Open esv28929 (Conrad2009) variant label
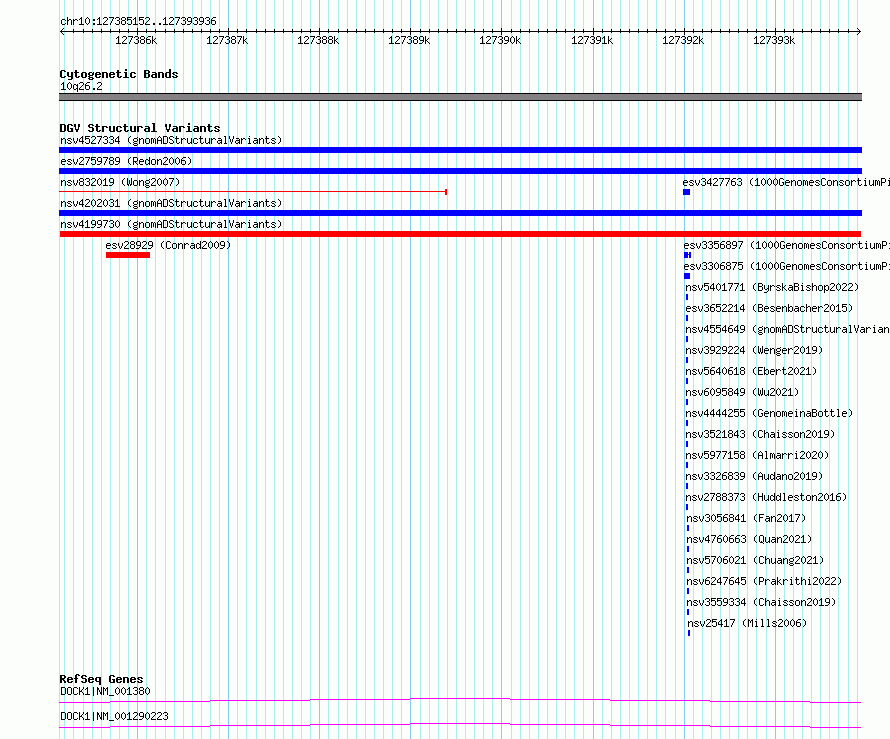Screen dimensions: 890x739 (x=168, y=245)
